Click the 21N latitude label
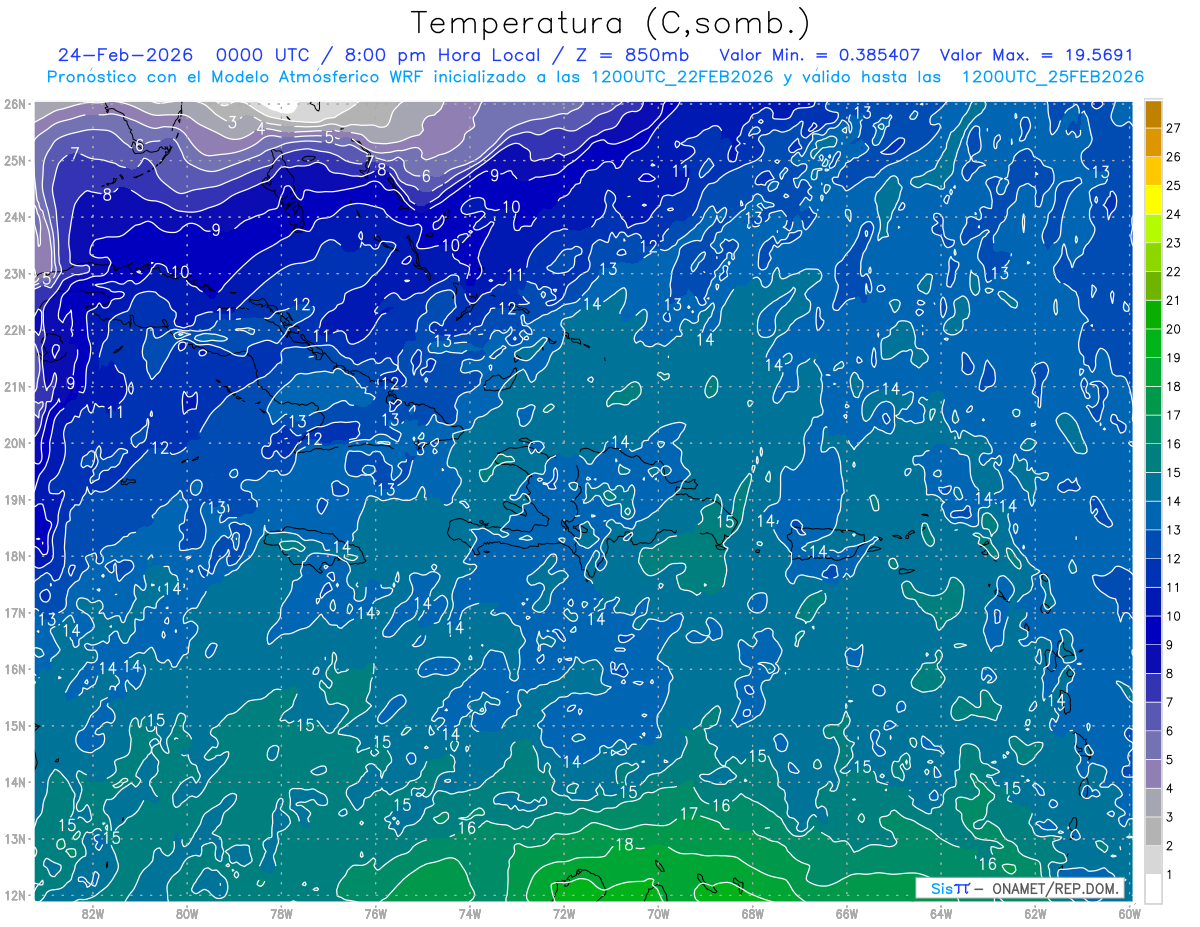The image size is (1200, 927). click(x=15, y=387)
